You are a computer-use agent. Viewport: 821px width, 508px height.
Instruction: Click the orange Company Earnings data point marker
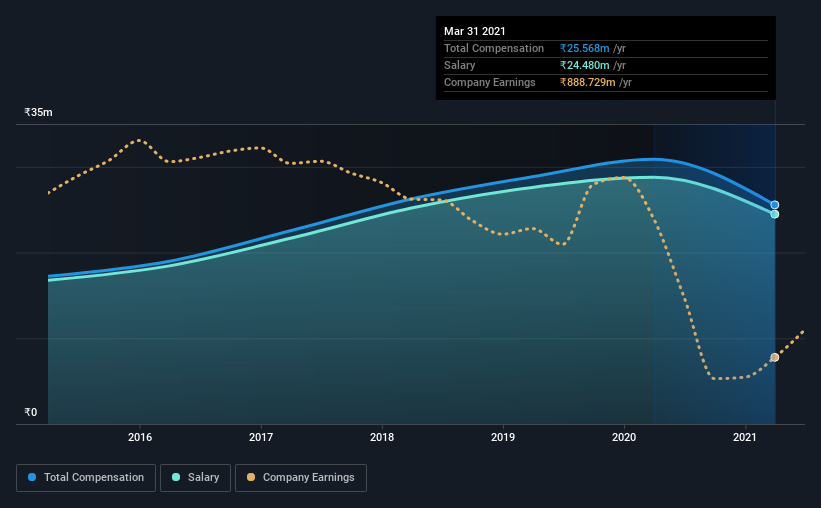[x=774, y=357]
